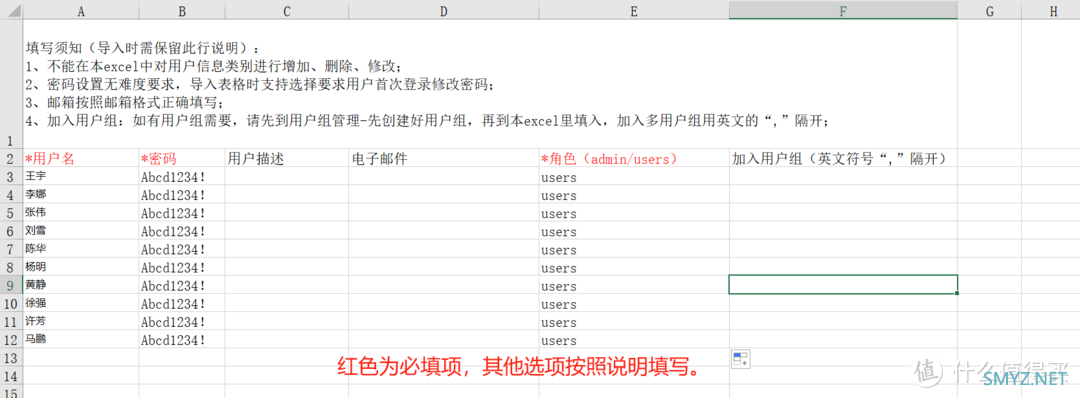The image size is (1080, 398).
Task: Select the cell containing 杨明
Action: tap(81, 267)
